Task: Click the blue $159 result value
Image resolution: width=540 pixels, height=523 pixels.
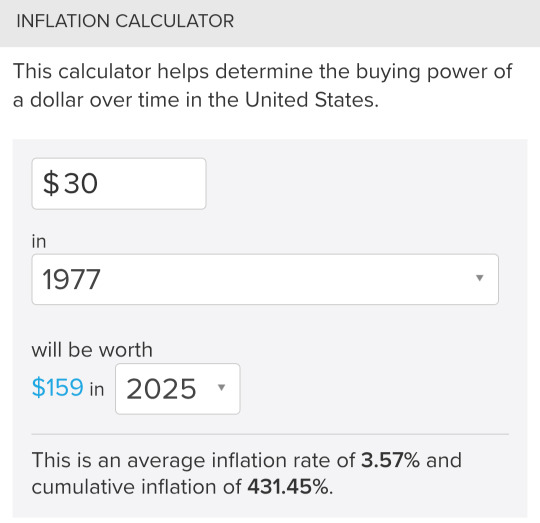Action: (58, 388)
